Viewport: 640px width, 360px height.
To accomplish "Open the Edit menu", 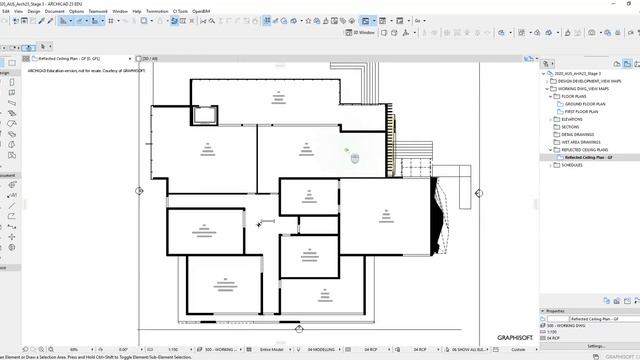I will [6, 11].
